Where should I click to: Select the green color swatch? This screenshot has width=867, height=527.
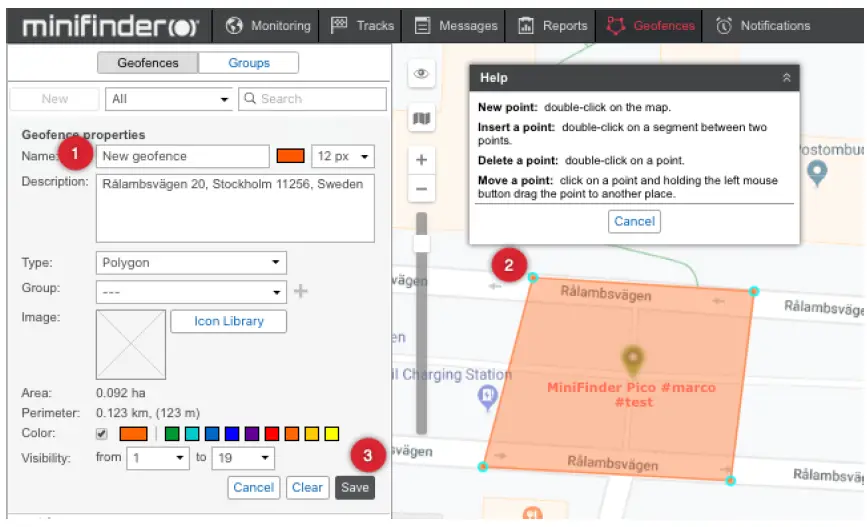click(172, 434)
